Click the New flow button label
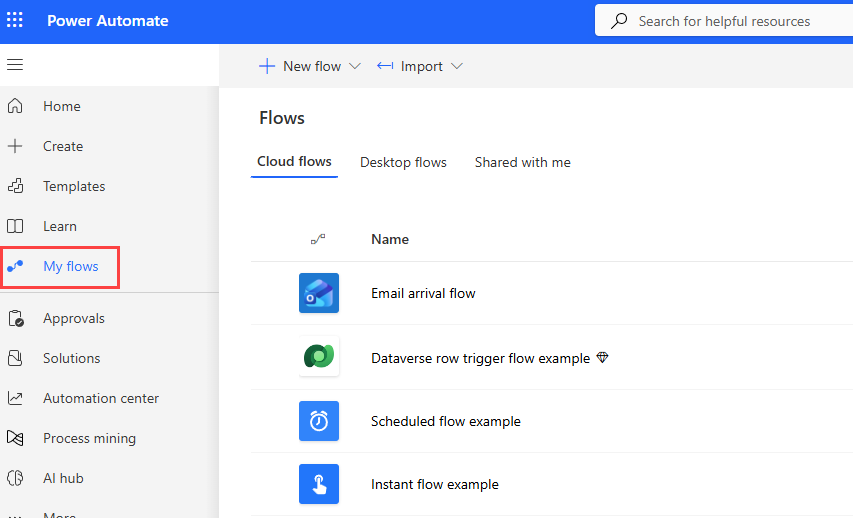 click(x=312, y=66)
